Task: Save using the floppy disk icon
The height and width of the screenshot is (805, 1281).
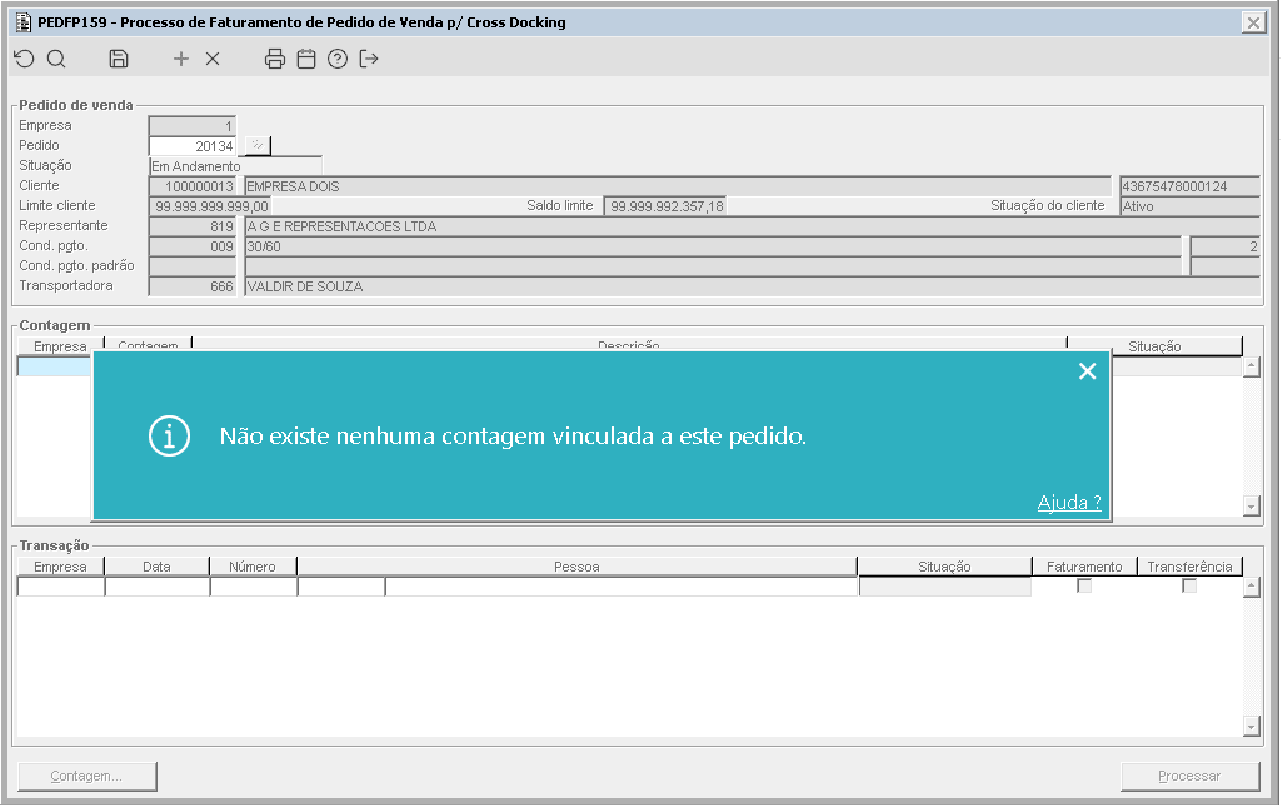Action: pyautogui.click(x=118, y=59)
